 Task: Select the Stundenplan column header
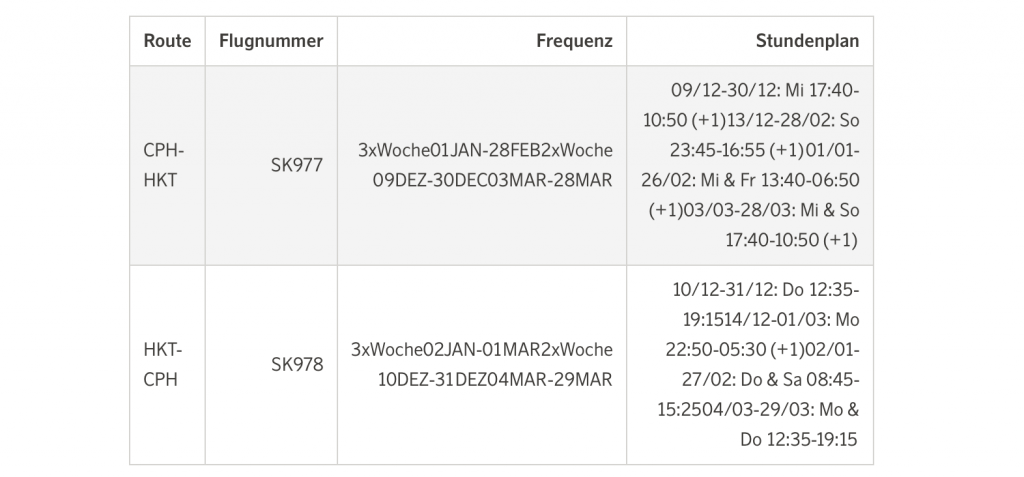click(x=807, y=42)
